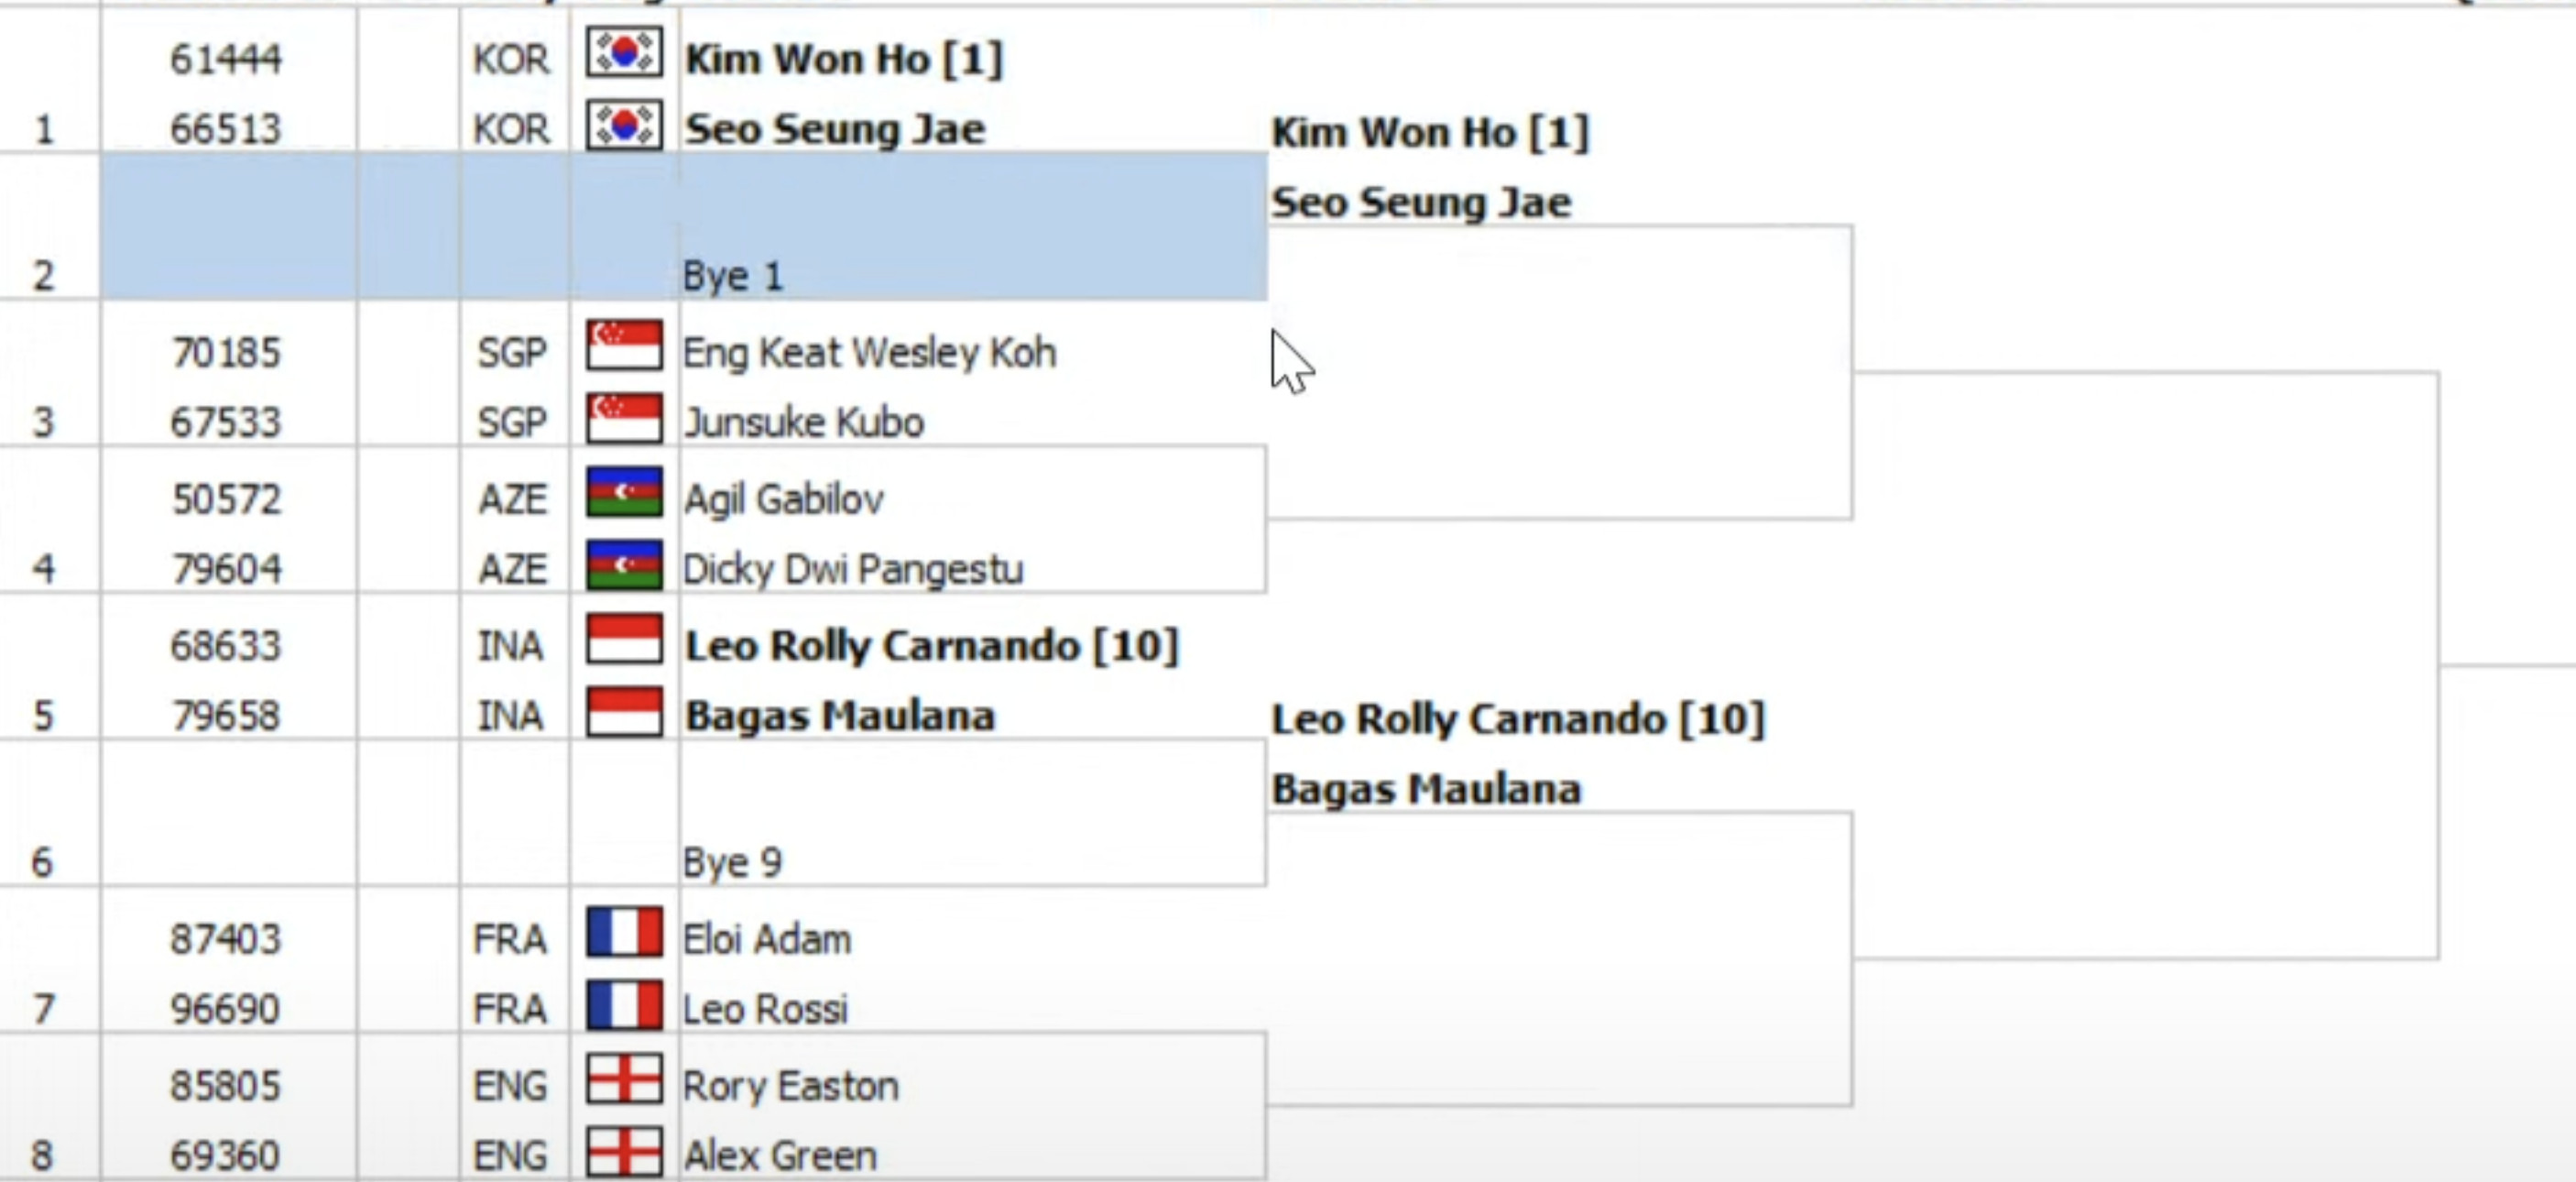The image size is (2576, 1182).
Task: Click the Singapore flag beside Eng Keat Wesley Koh
Action: (624, 345)
